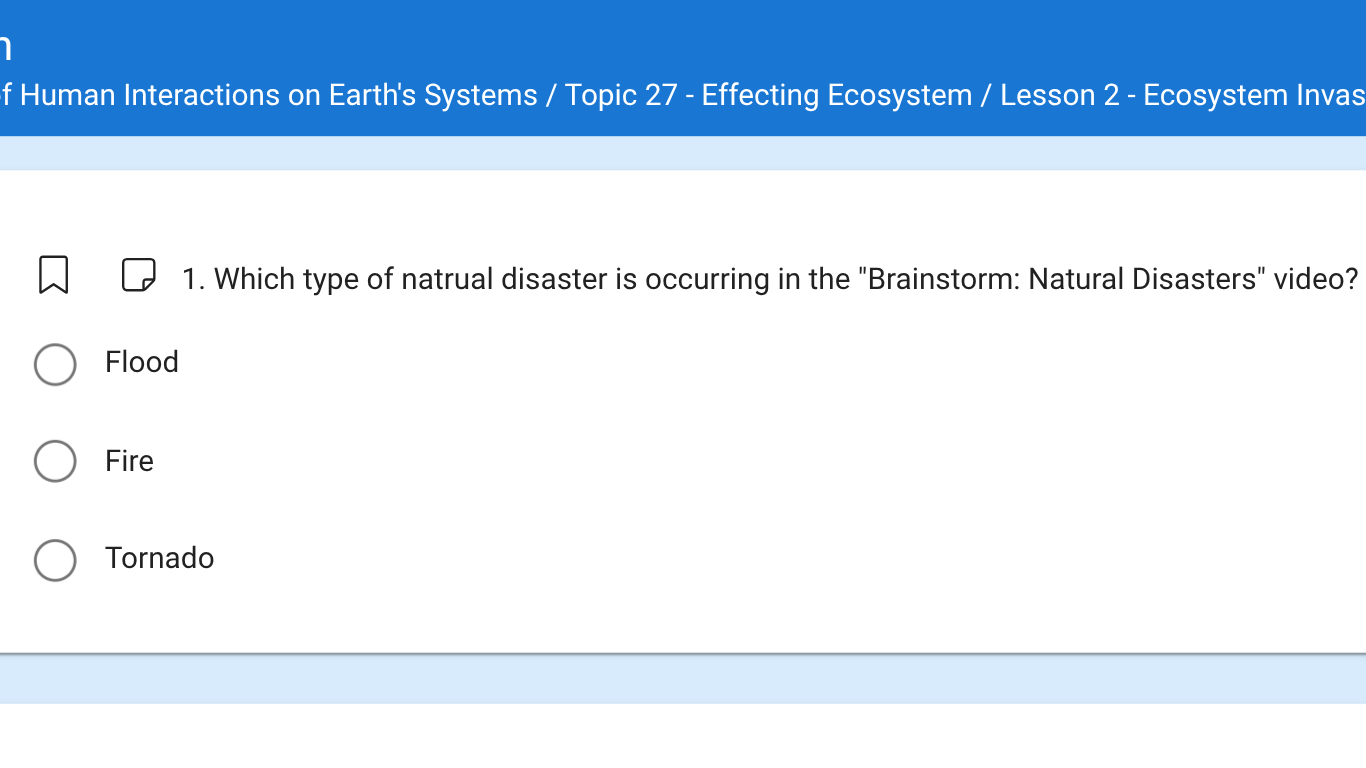Click the light blue band below the question card
This screenshot has width=1366, height=768.
[683, 679]
